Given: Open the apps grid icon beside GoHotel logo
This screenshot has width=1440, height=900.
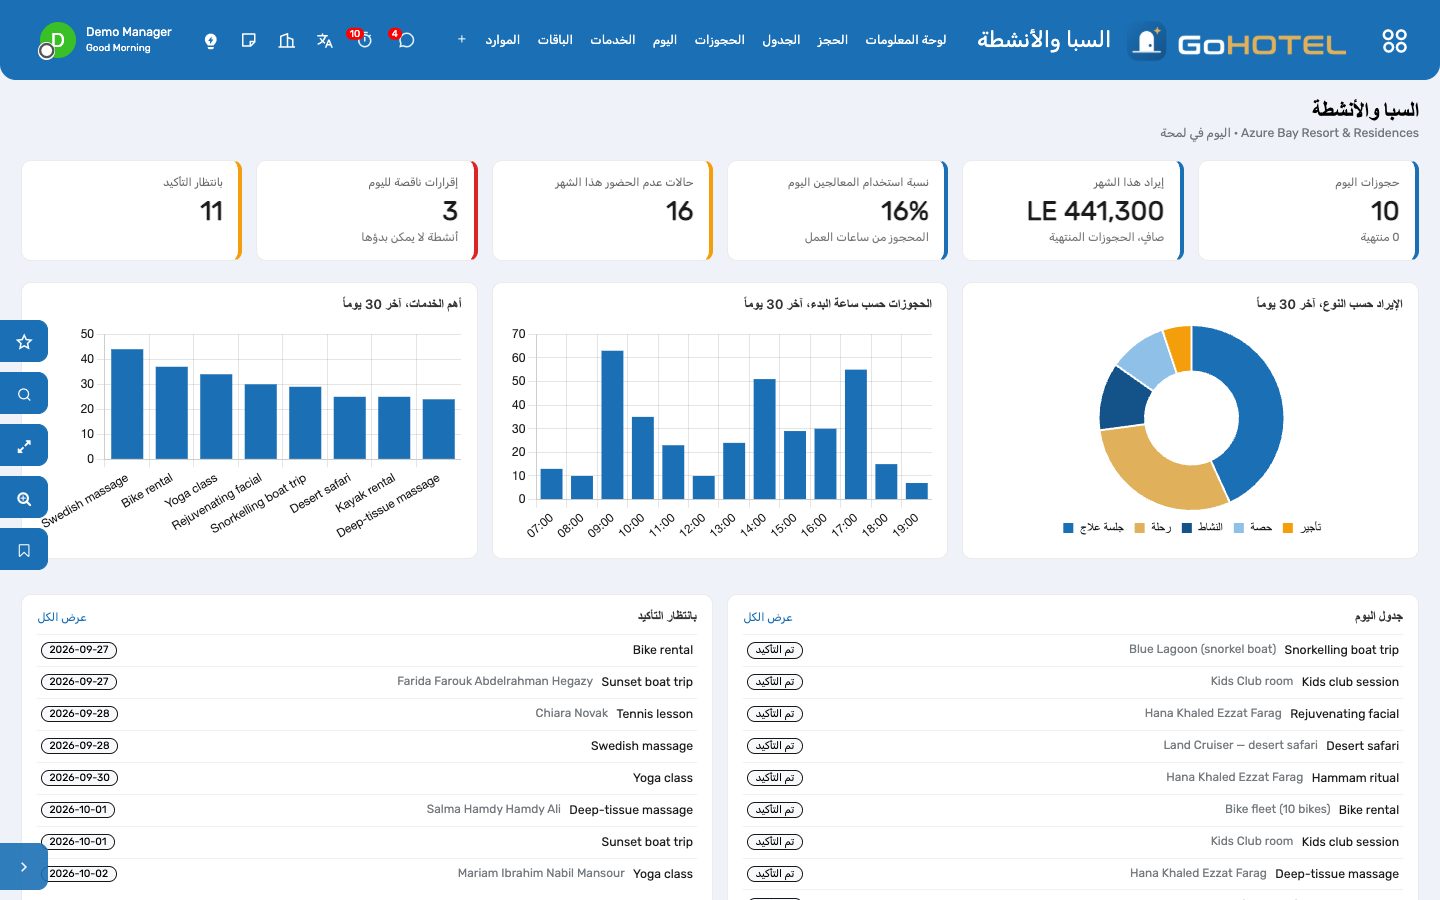Looking at the screenshot, I should click(1394, 41).
